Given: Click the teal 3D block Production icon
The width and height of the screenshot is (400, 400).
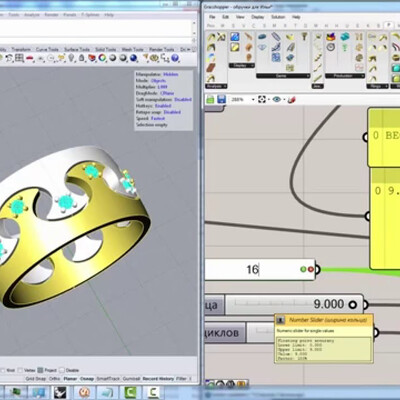Looking at the screenshot, I should 345,36.
